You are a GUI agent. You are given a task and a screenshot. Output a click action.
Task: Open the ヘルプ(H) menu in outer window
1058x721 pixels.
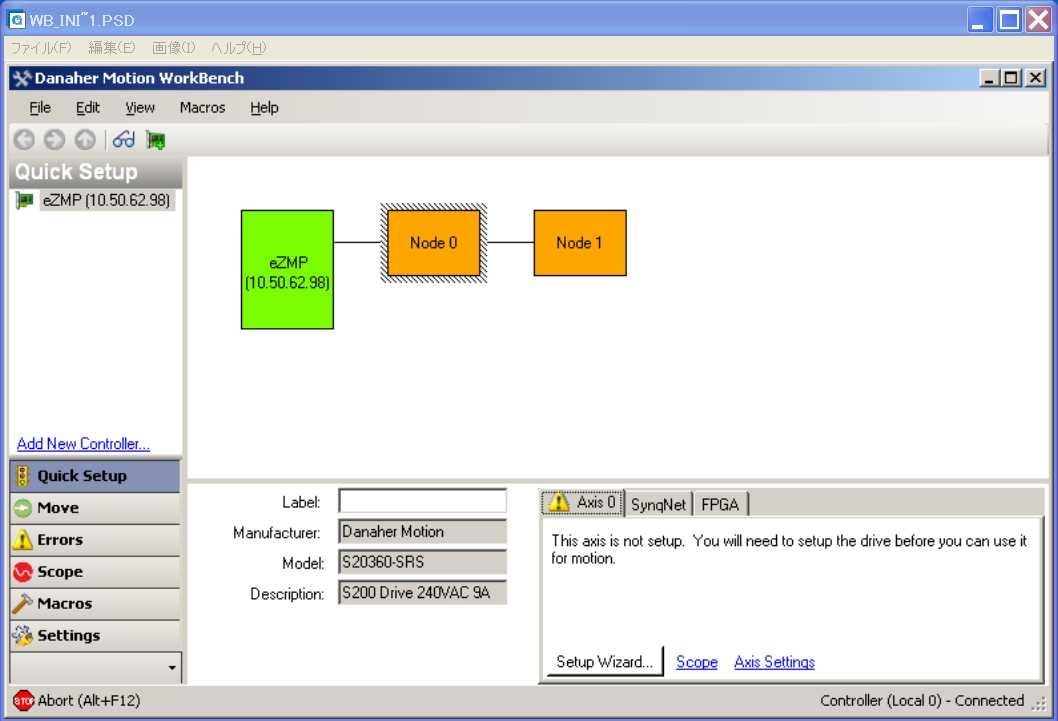tap(238, 48)
